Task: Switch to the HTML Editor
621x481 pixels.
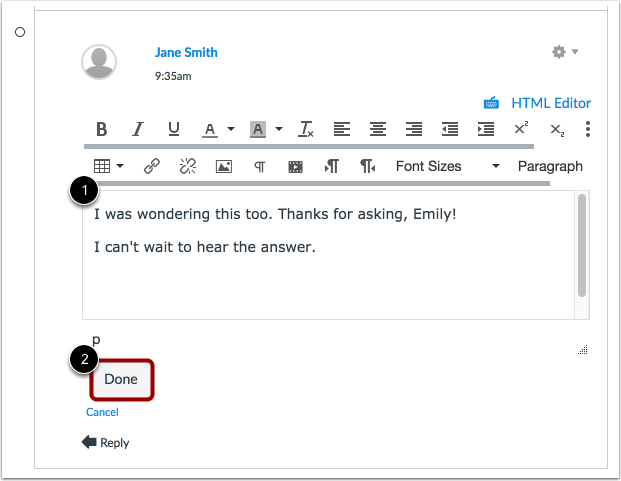Action: 551,103
